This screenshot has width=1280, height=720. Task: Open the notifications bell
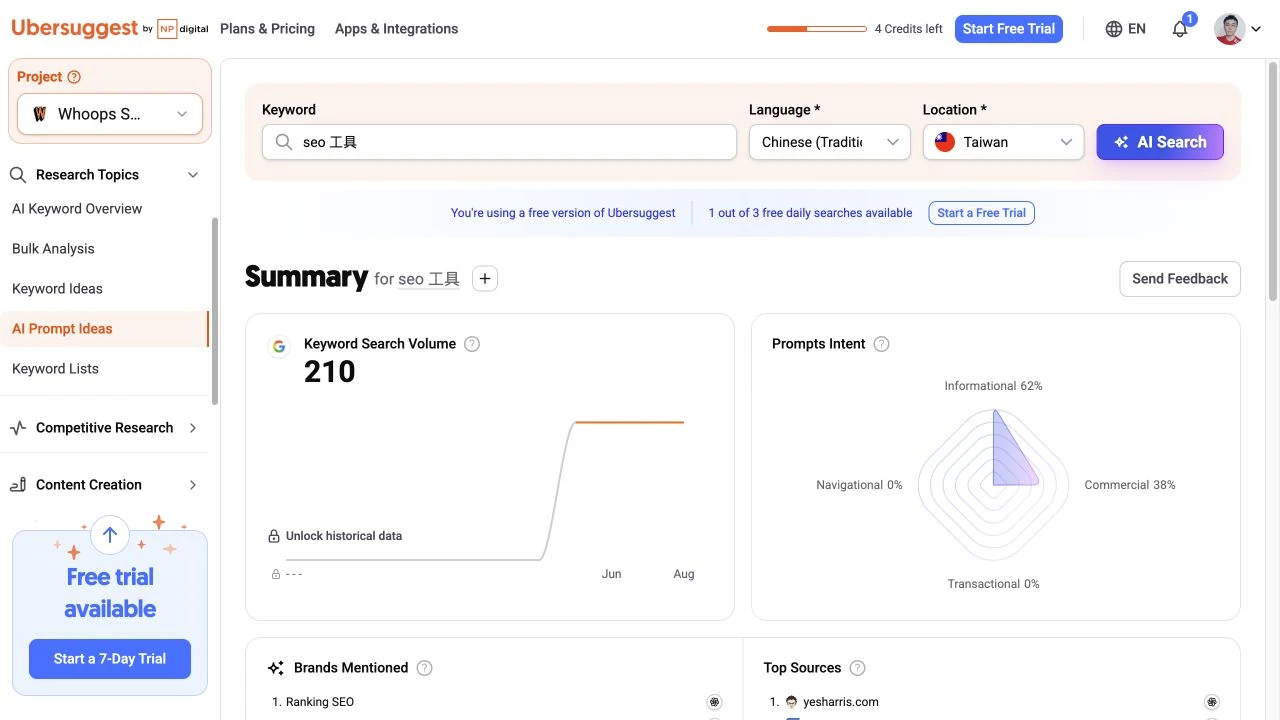pos(1180,29)
